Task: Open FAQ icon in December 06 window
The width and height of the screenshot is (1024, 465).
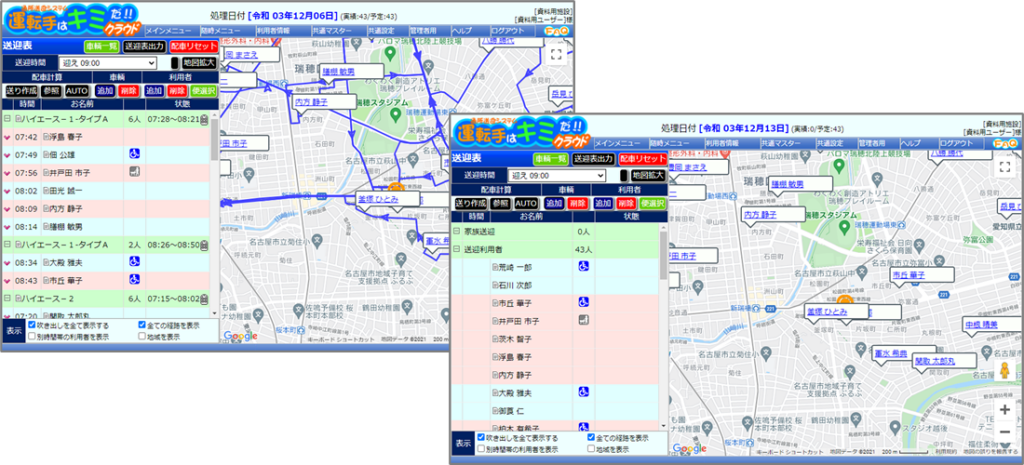Action: pos(555,31)
